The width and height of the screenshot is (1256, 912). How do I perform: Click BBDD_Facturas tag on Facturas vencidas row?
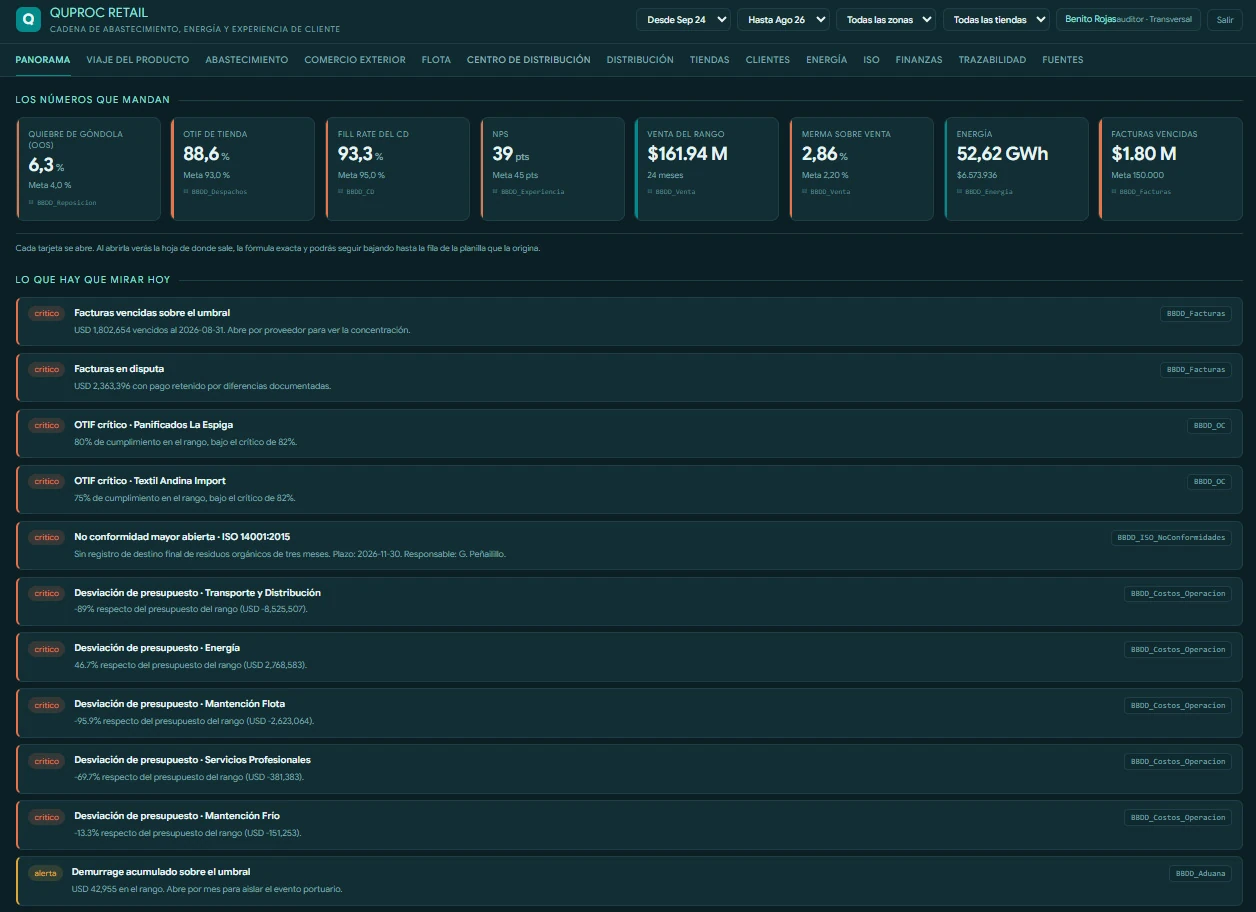[1195, 313]
